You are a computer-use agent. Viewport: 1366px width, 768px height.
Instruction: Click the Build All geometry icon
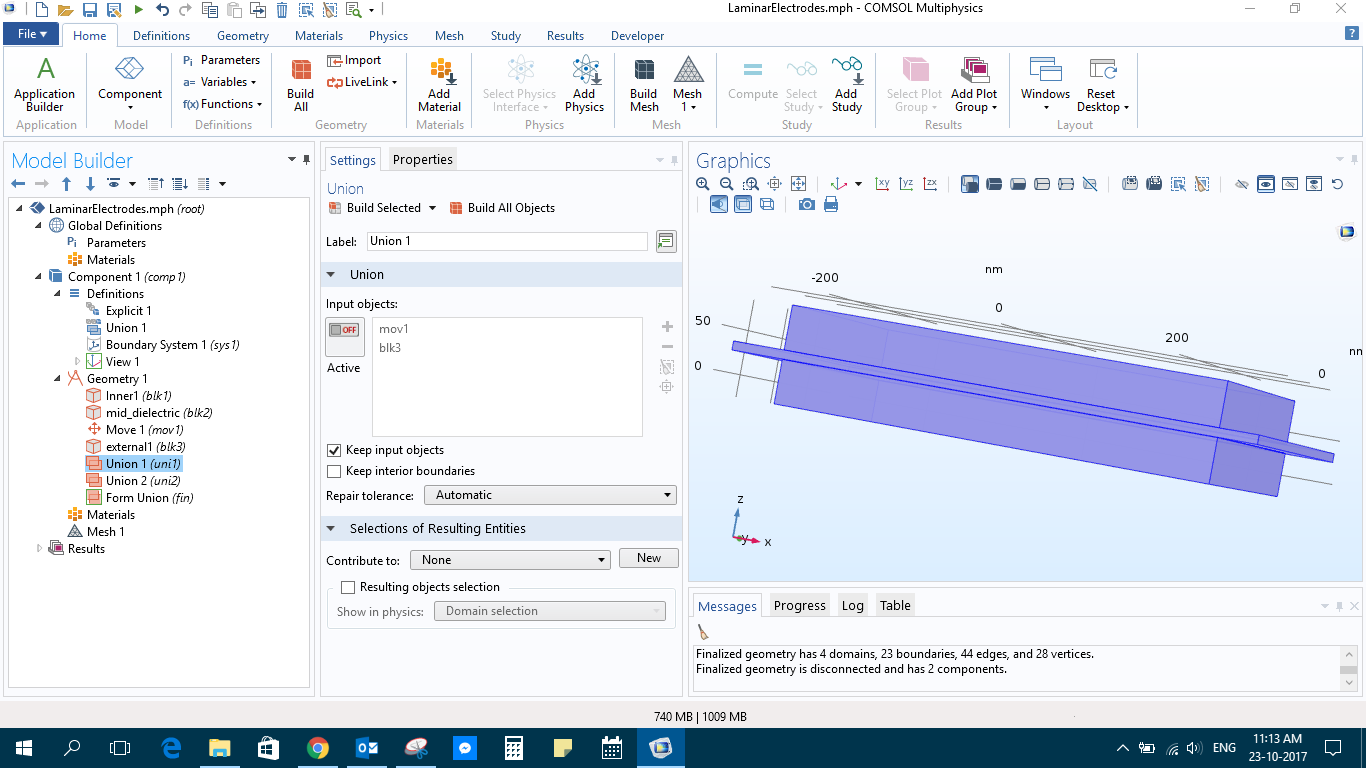tap(300, 83)
